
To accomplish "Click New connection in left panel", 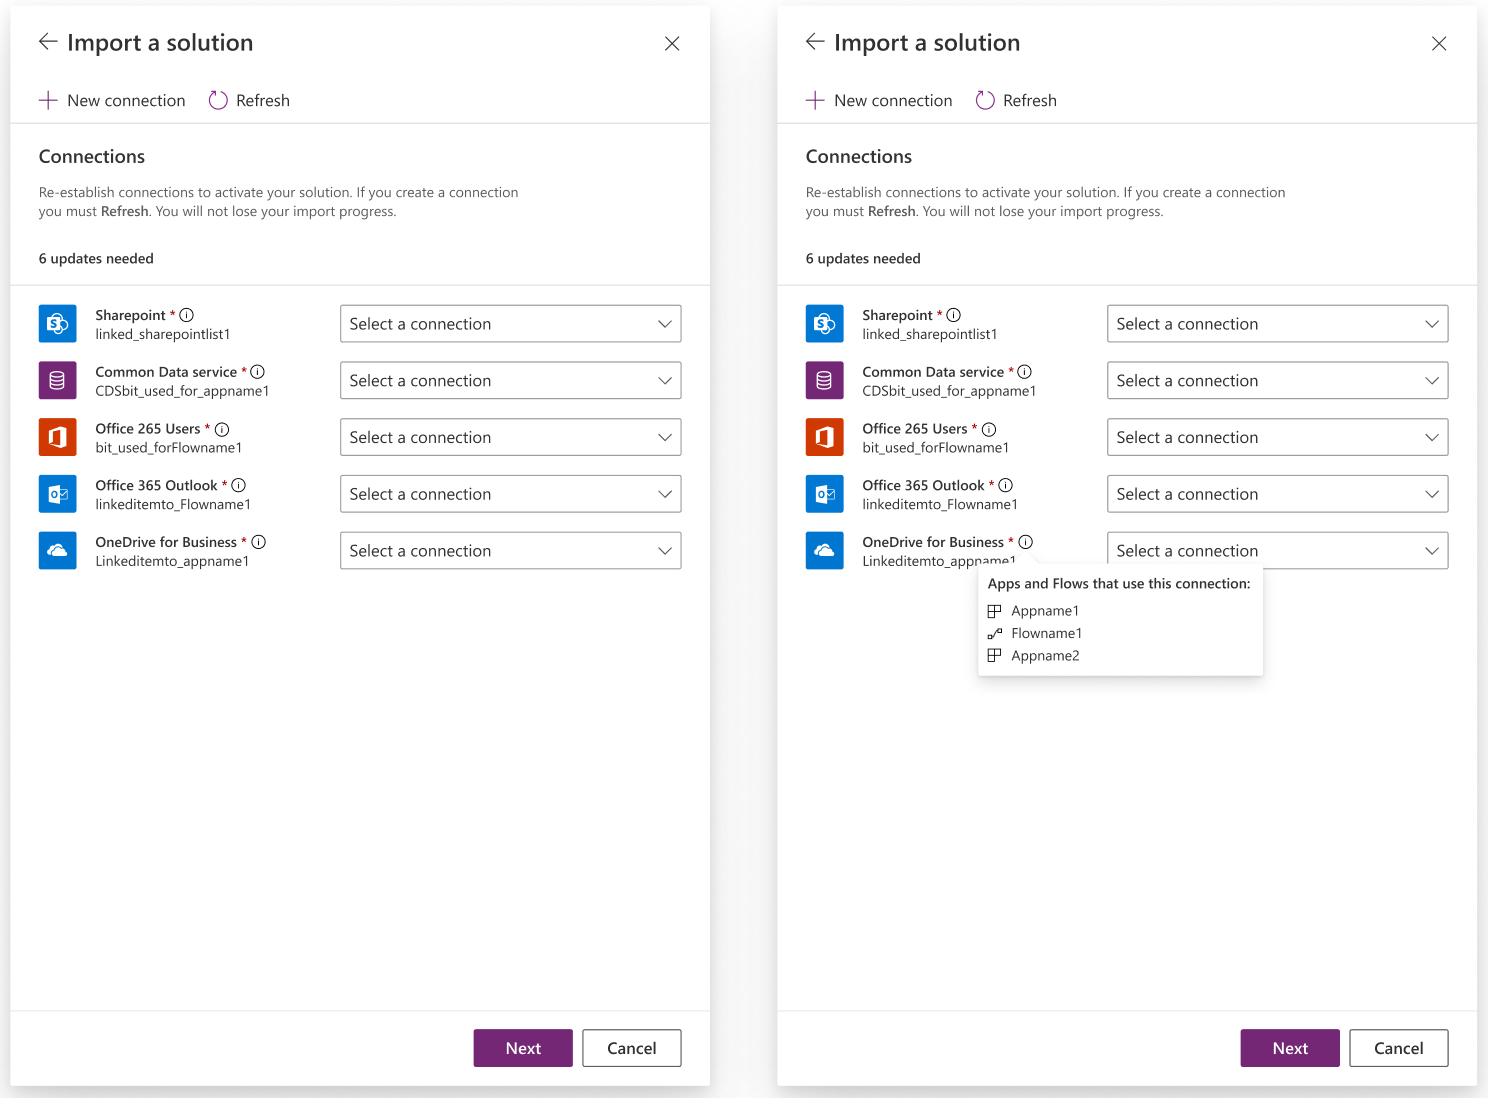I will [x=112, y=100].
